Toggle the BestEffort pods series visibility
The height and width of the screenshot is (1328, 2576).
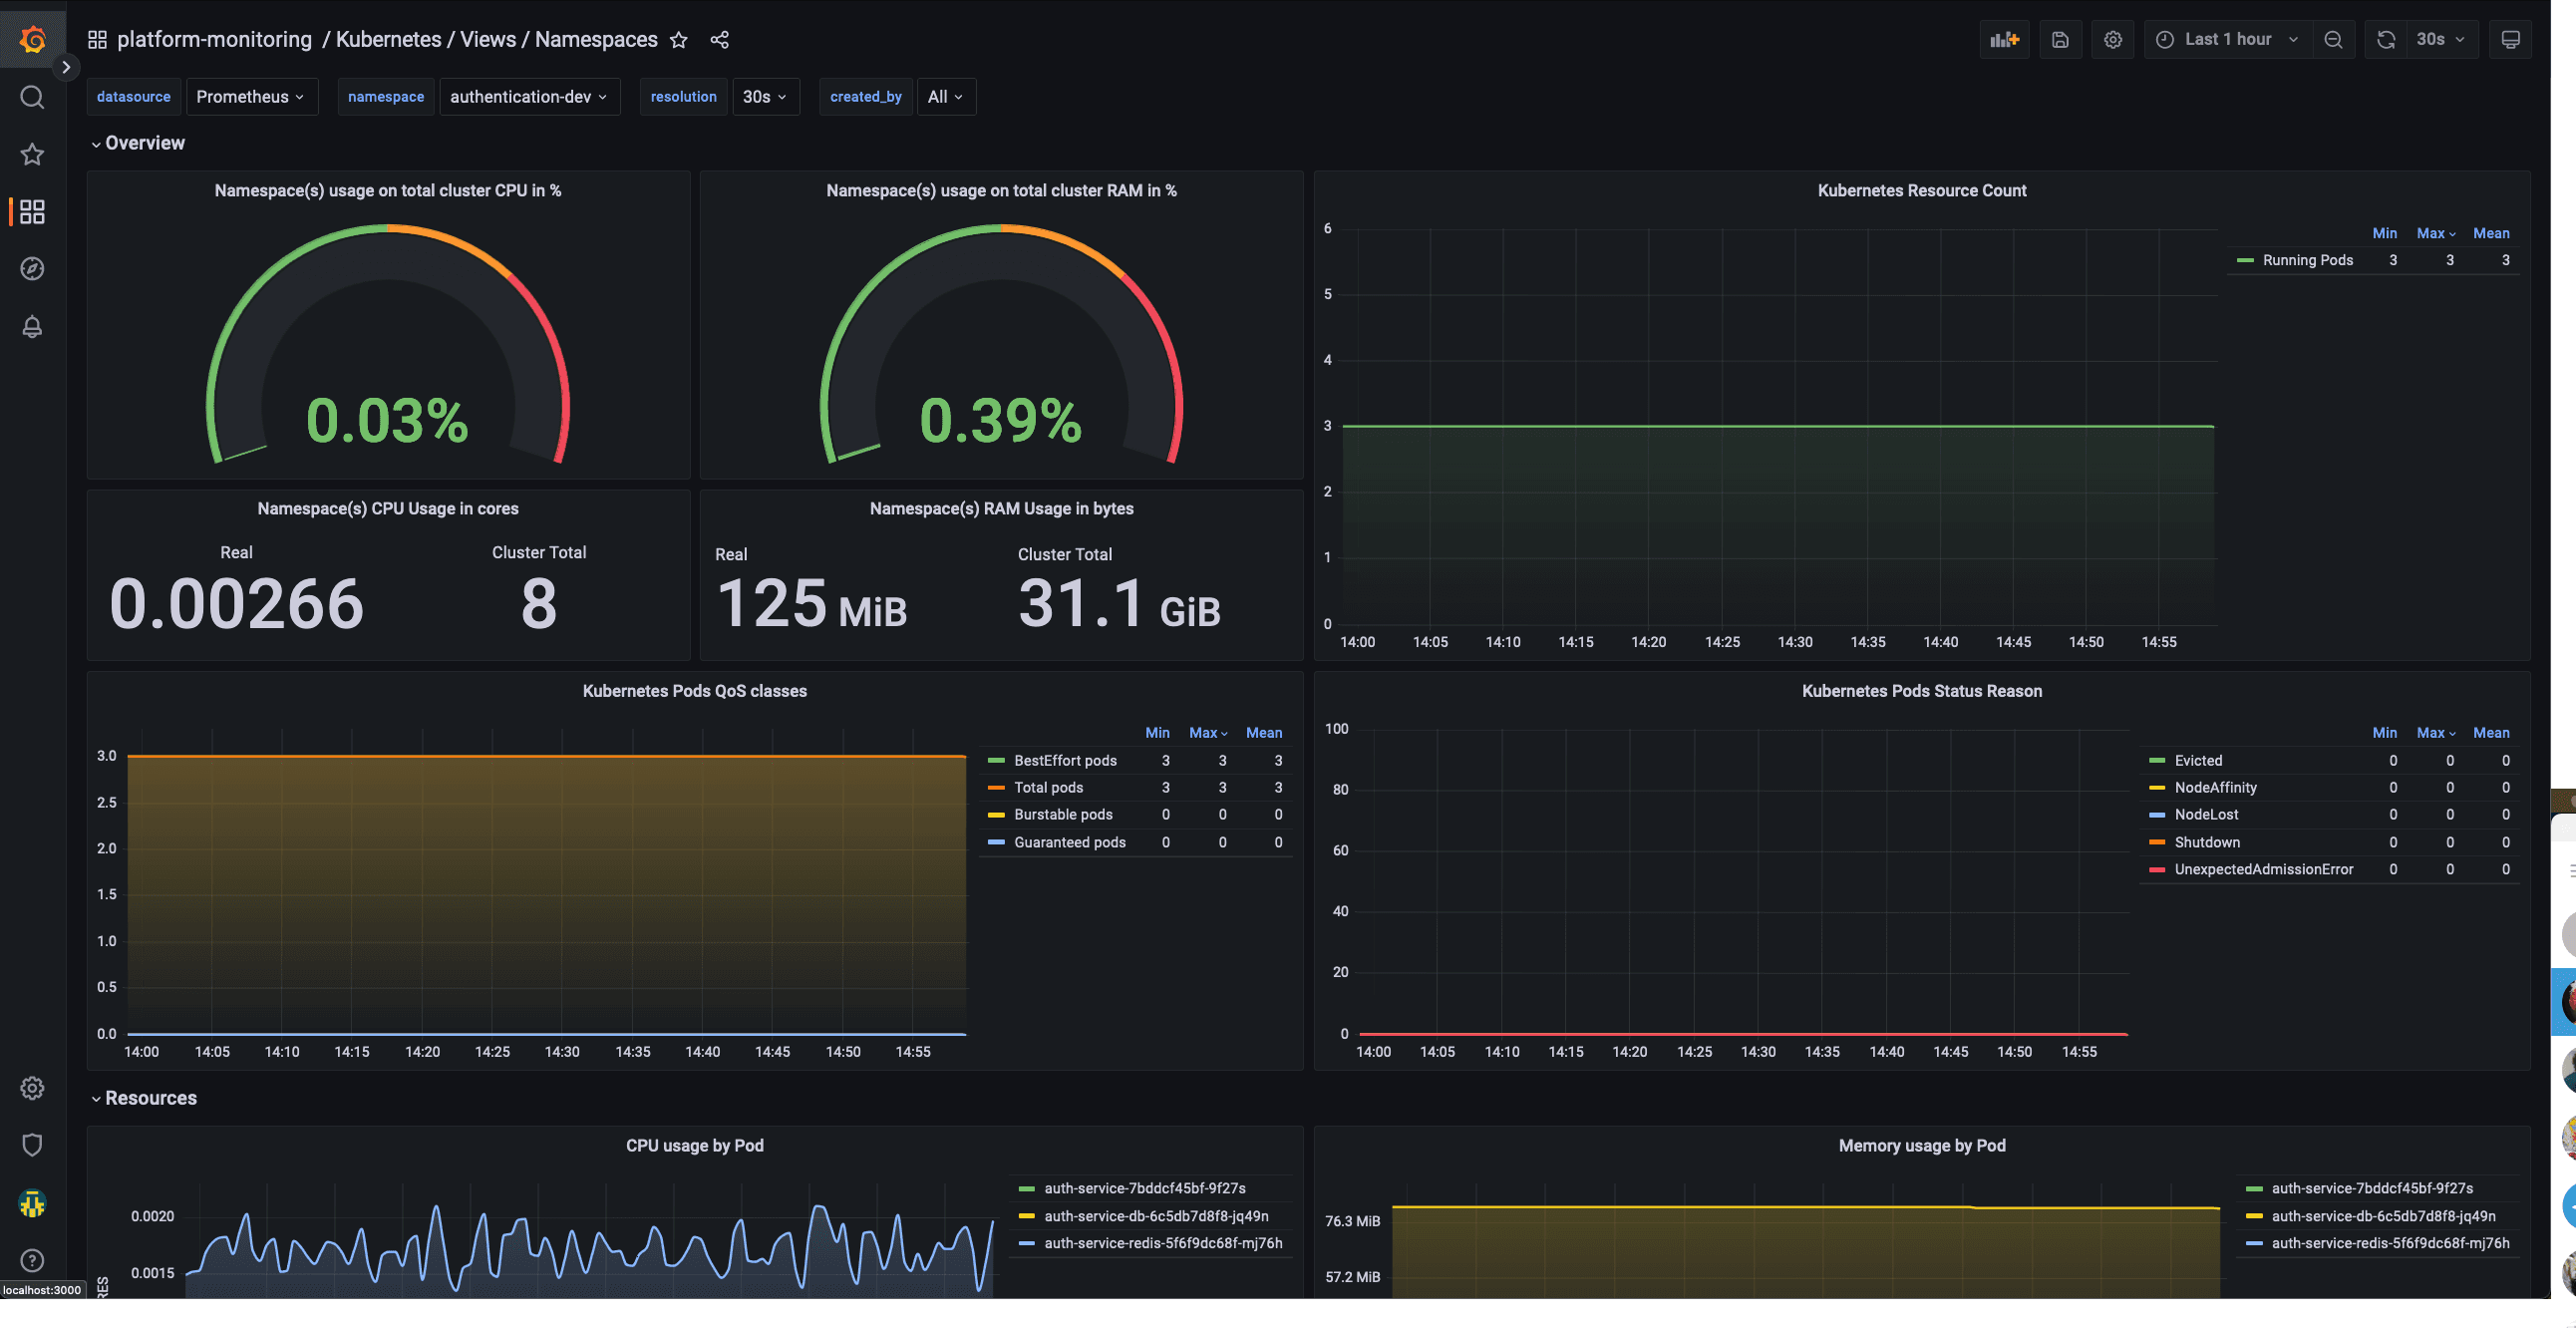tap(1065, 760)
